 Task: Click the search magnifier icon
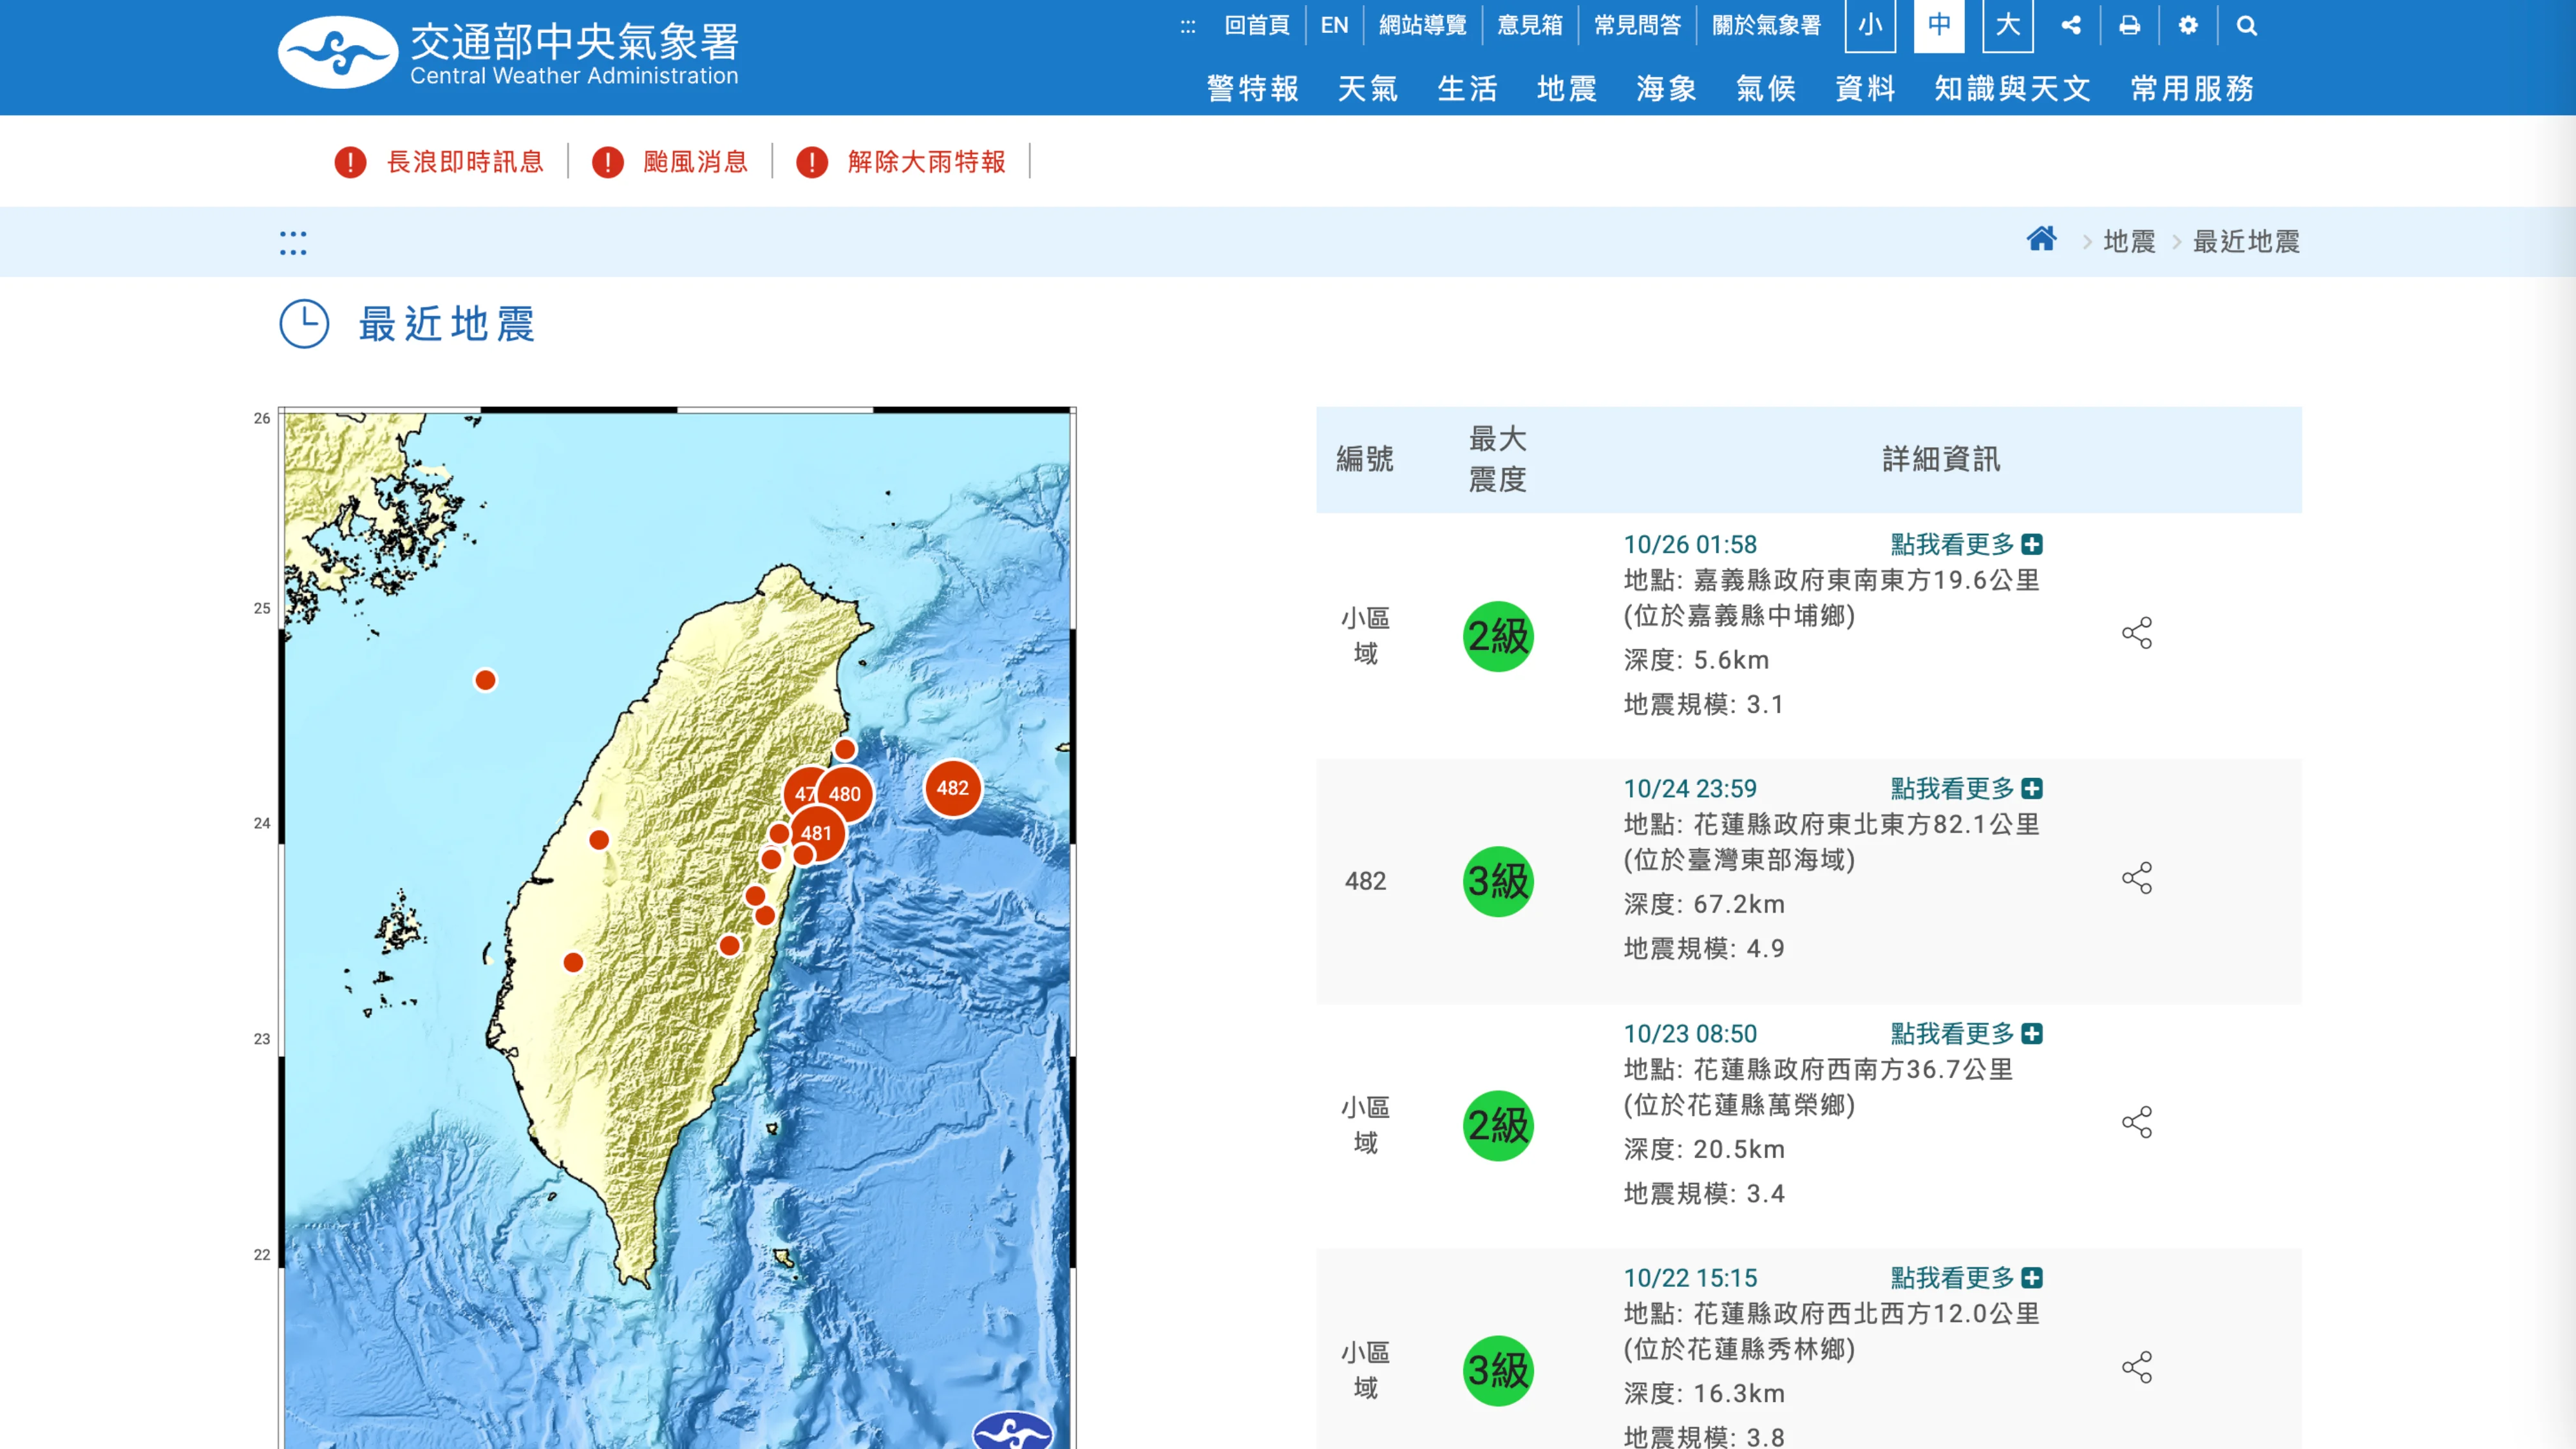click(2247, 26)
